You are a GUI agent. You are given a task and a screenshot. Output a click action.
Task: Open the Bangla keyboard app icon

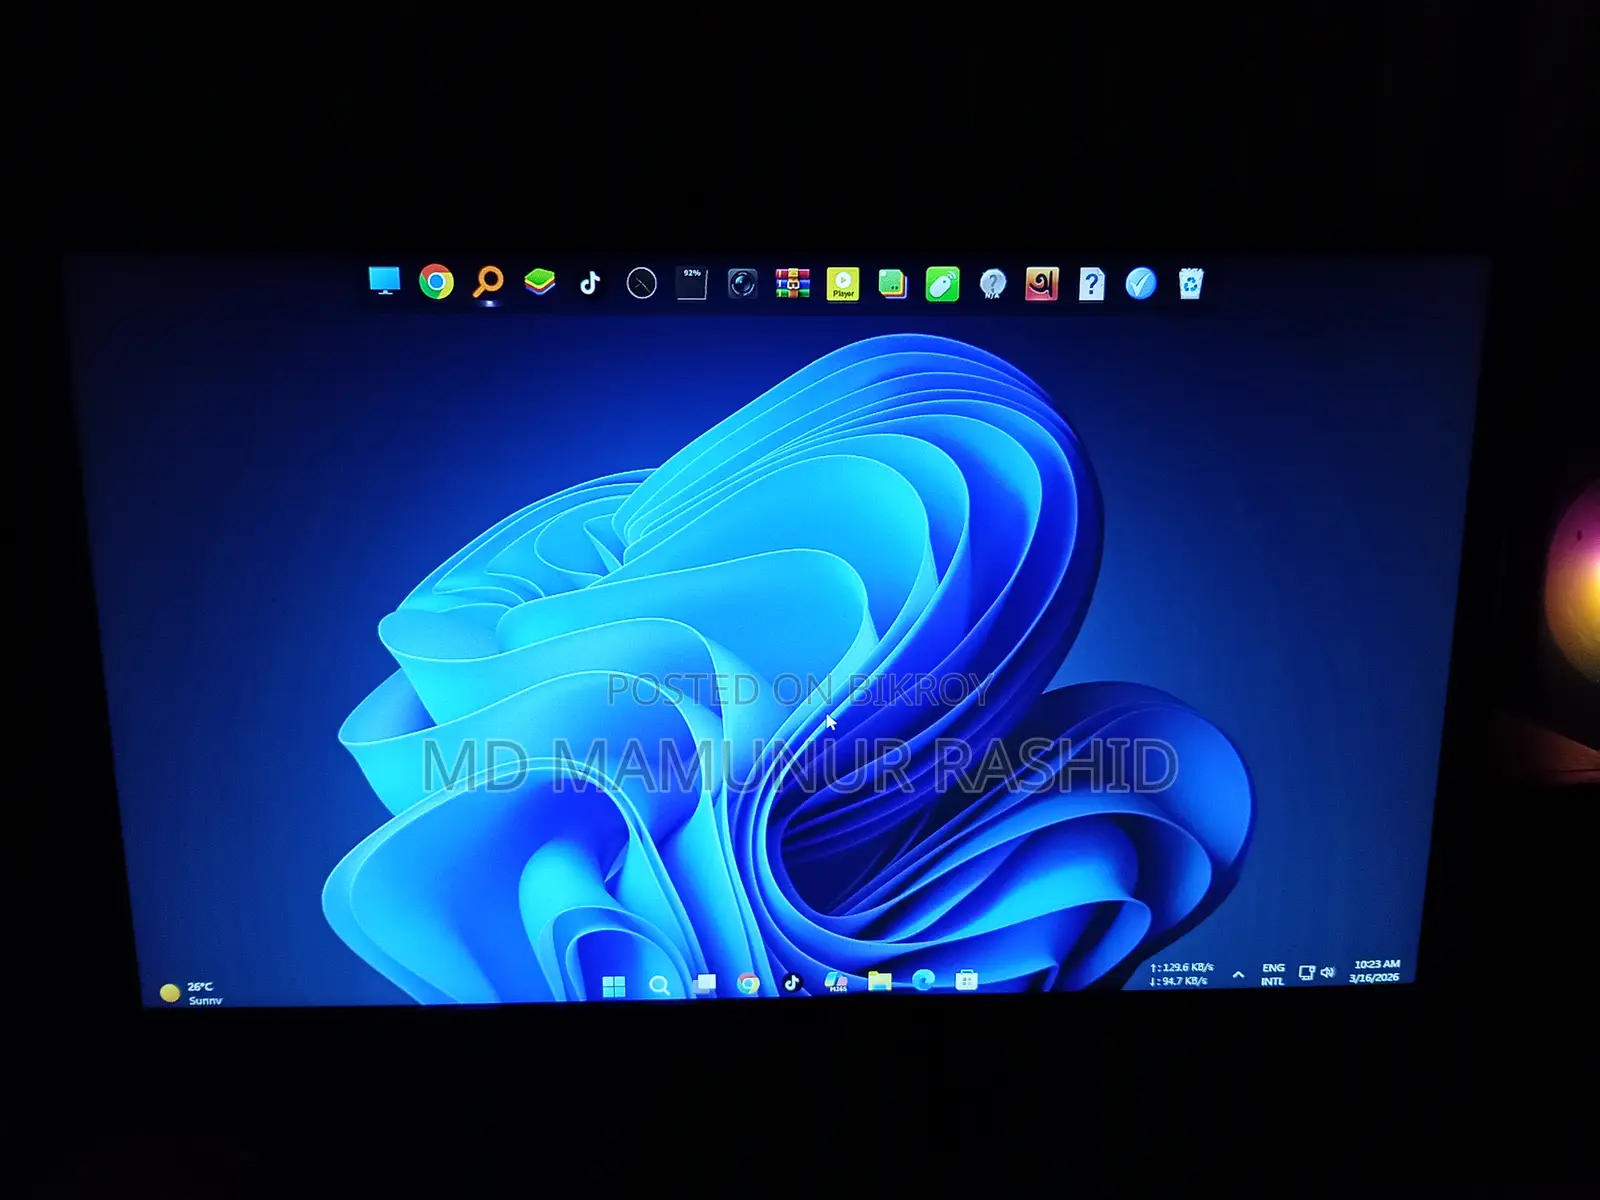1042,284
